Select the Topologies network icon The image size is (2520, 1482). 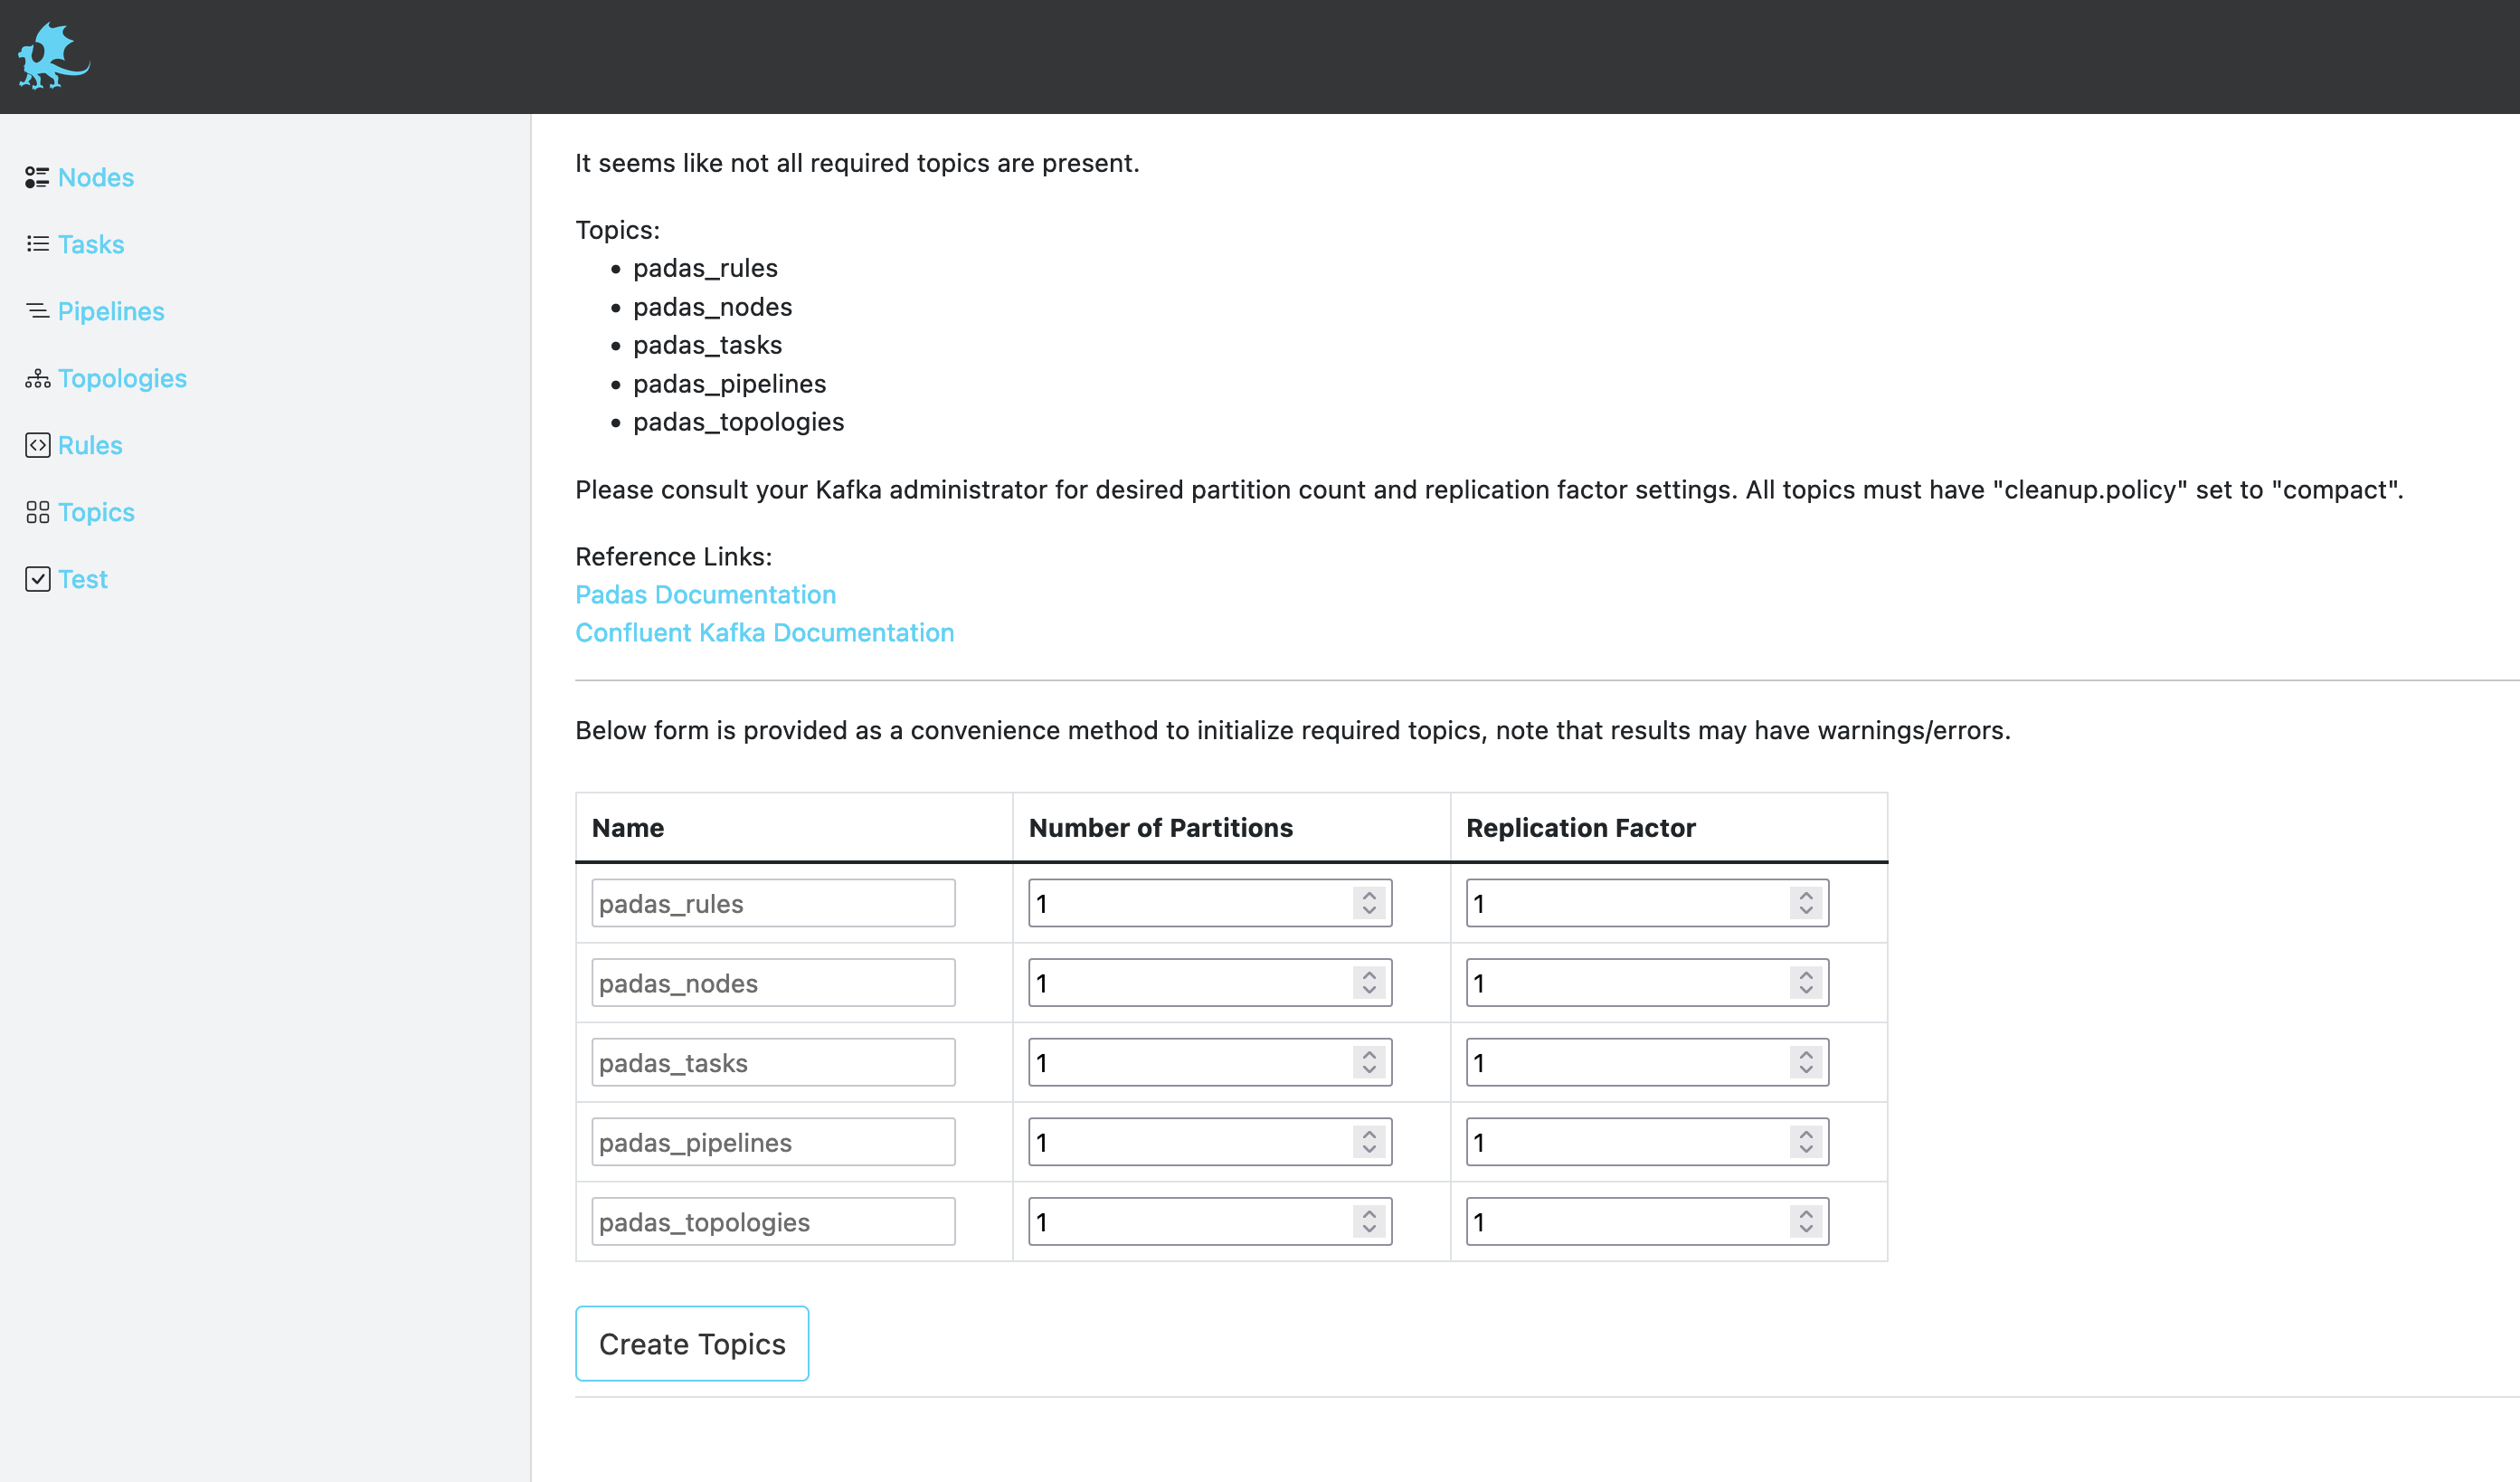tap(37, 378)
